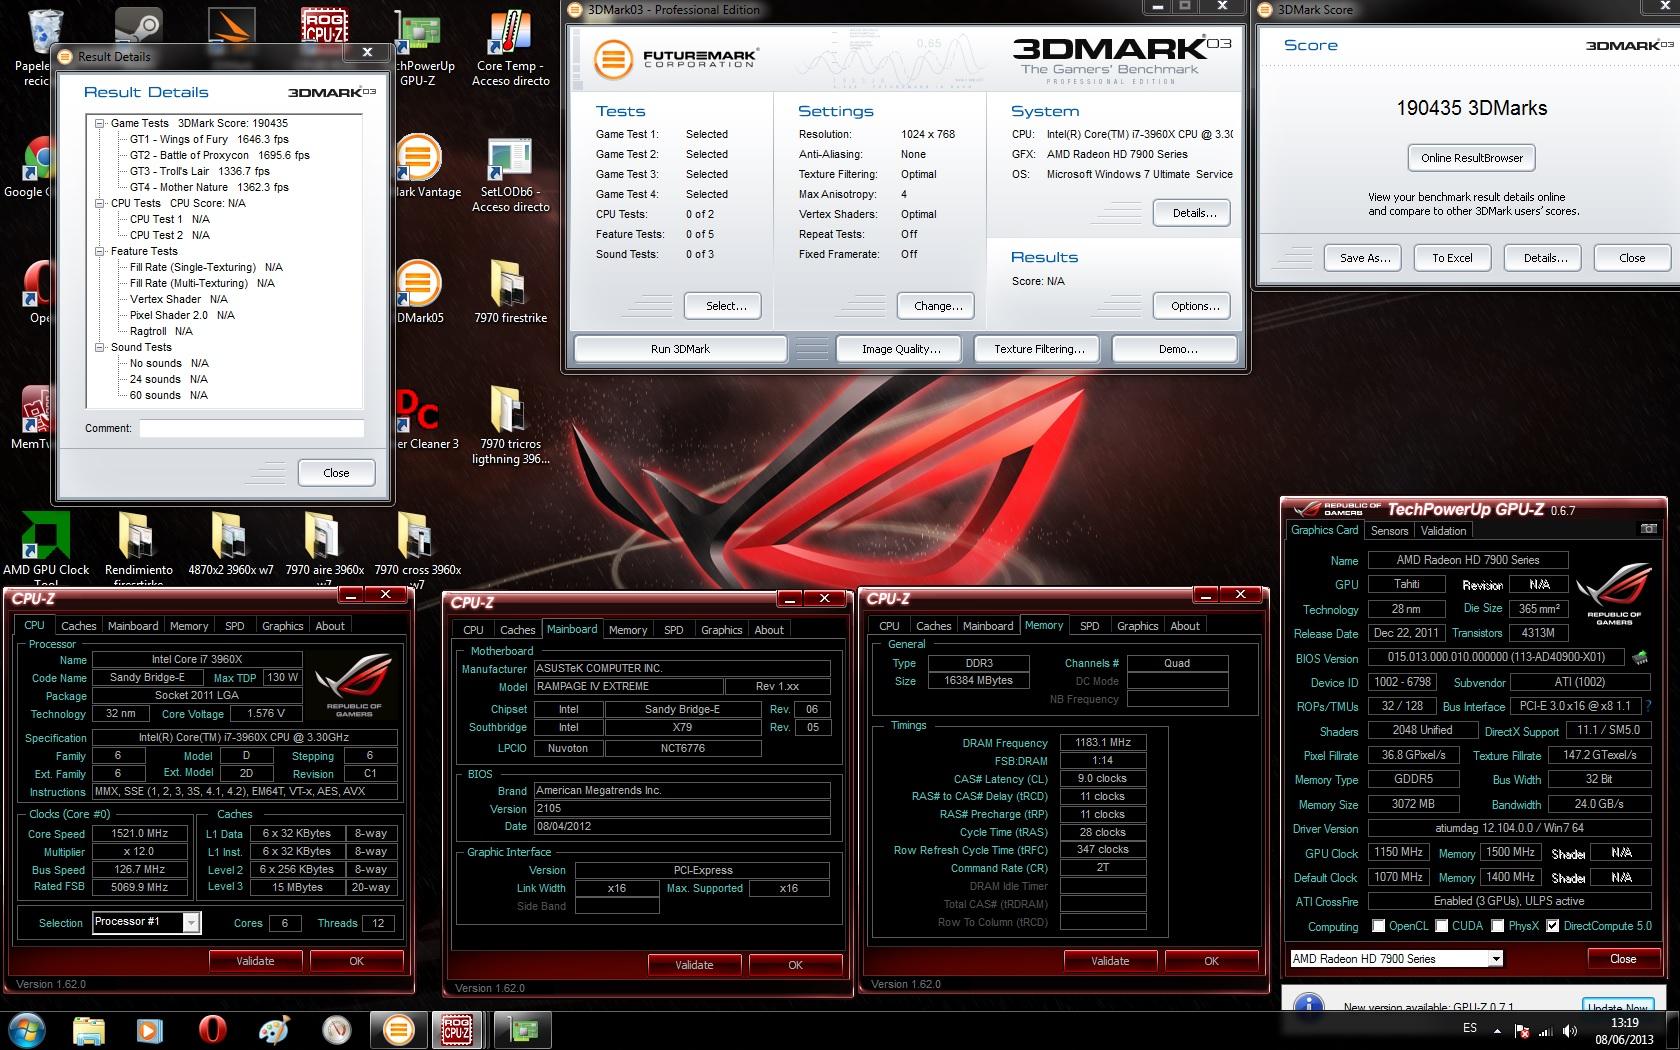Click the ES language indicator in tray
Image resolution: width=1680 pixels, height=1050 pixels.
pos(1470,1028)
